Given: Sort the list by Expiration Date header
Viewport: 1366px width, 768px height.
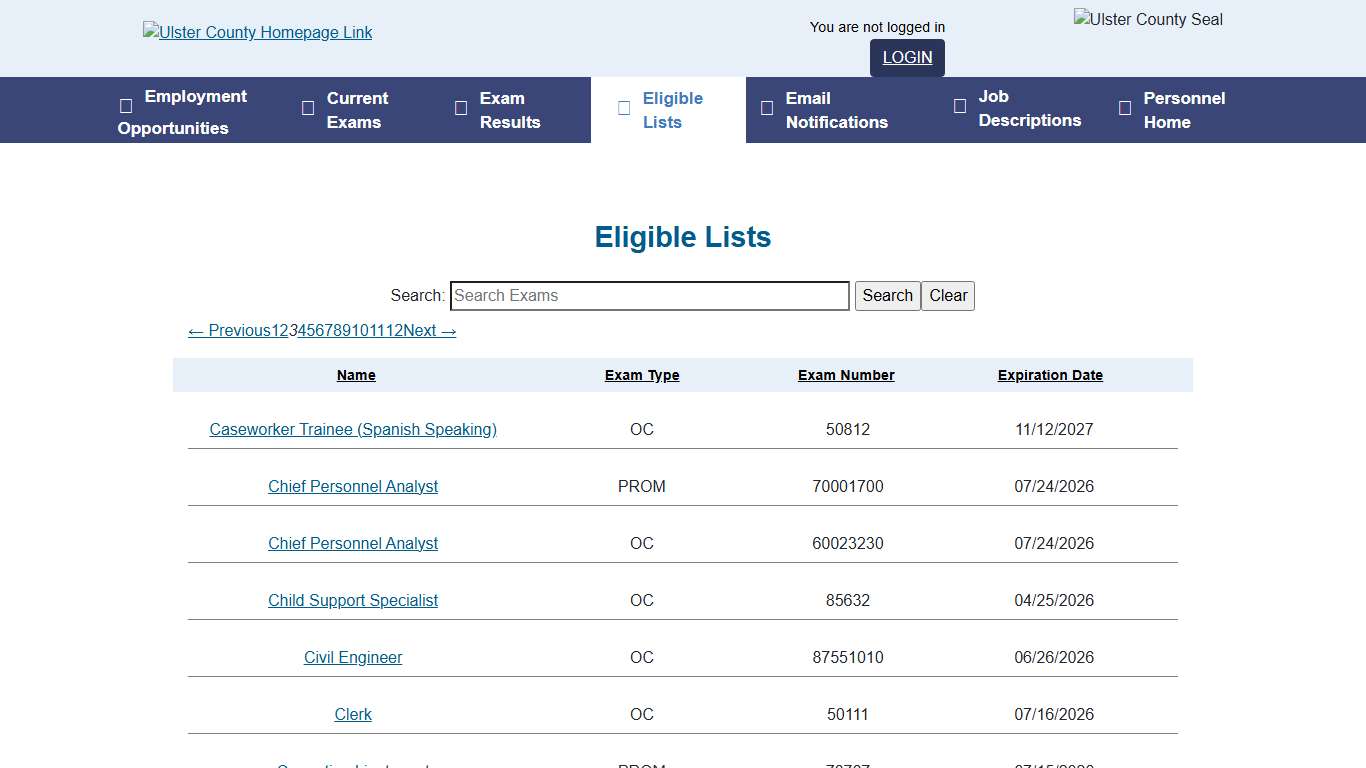Looking at the screenshot, I should [x=1050, y=375].
